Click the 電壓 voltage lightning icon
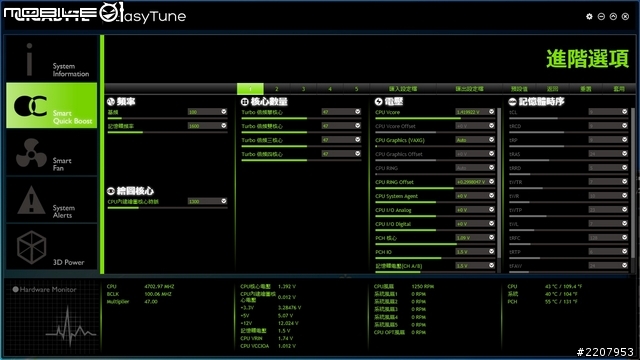The height and width of the screenshot is (360, 640). 378,101
